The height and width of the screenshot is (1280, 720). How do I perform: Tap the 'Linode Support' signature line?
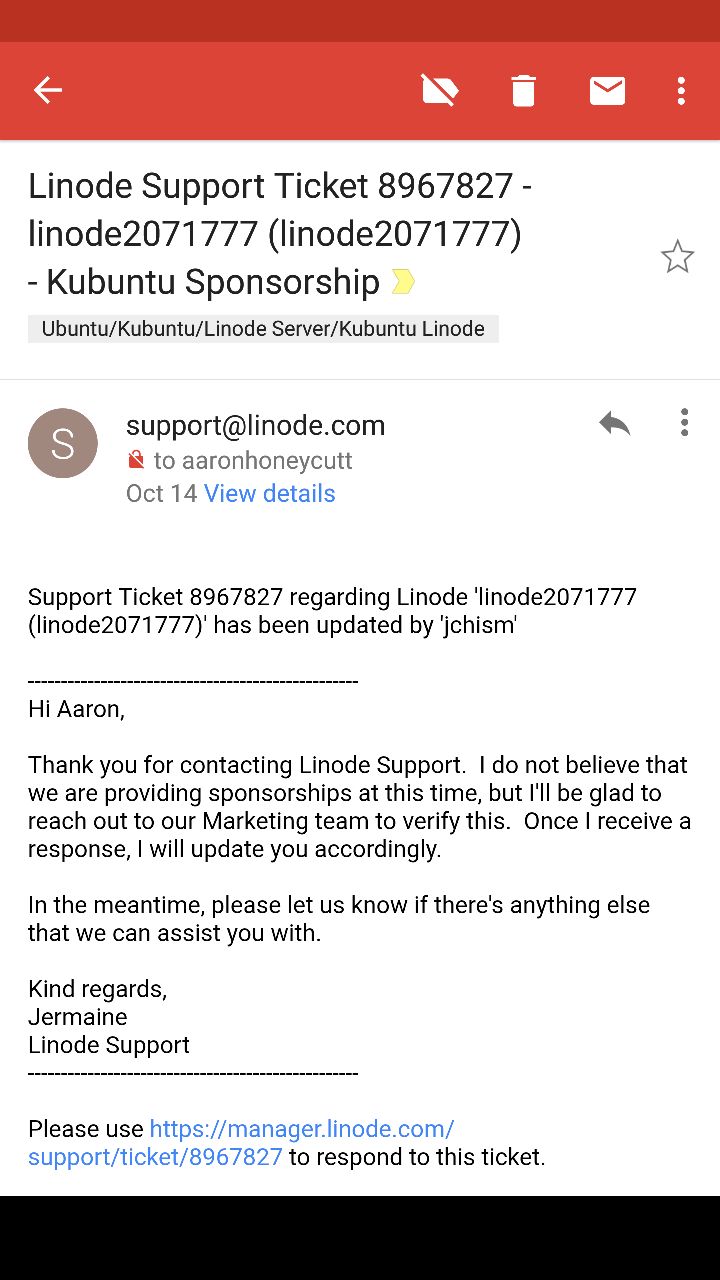coord(109,1045)
